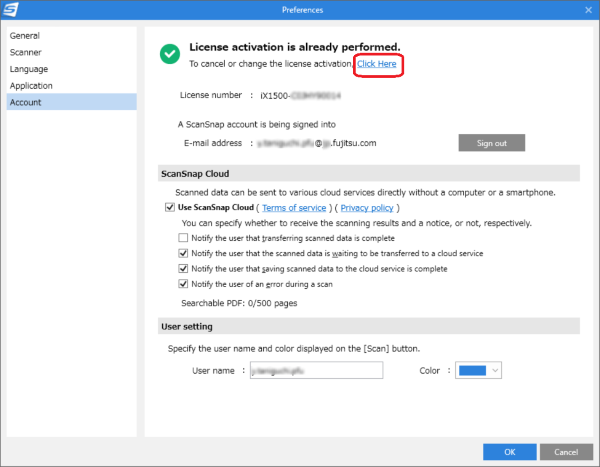Click the E-mail address value ending fujitsu.com

click(316, 143)
